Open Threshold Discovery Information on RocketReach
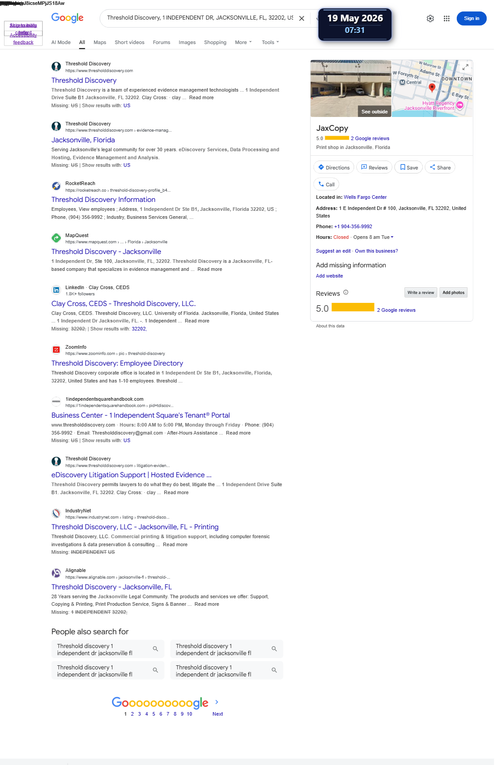 tap(103, 200)
